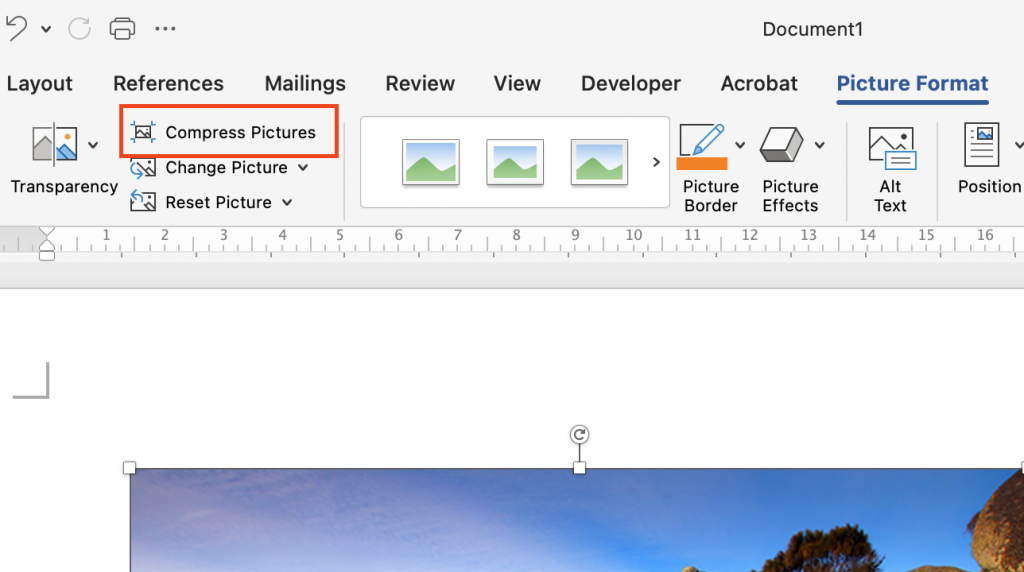Switch to the Mailings tab
1024x572 pixels.
[x=305, y=84]
